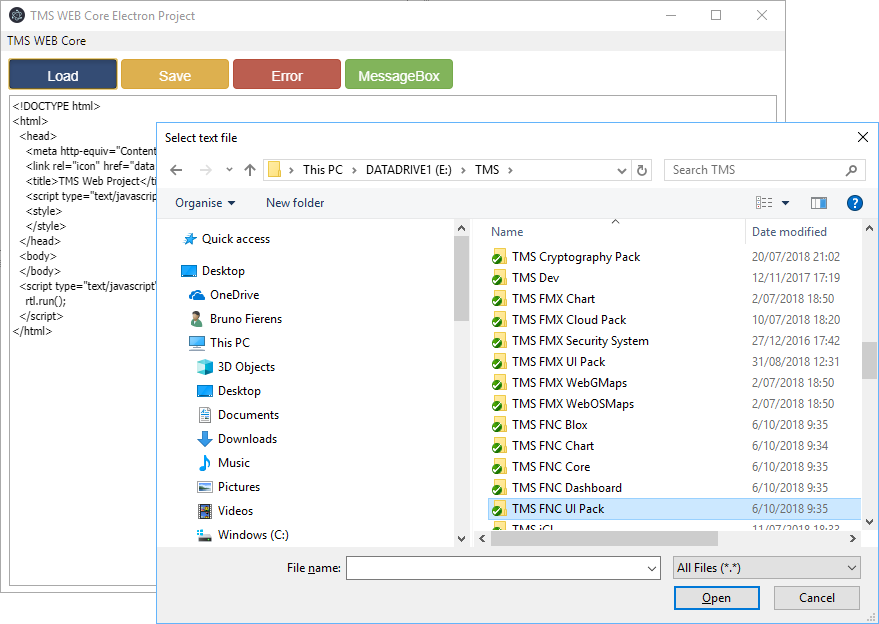Select the TMS FNC UI Pack folder

(x=674, y=509)
